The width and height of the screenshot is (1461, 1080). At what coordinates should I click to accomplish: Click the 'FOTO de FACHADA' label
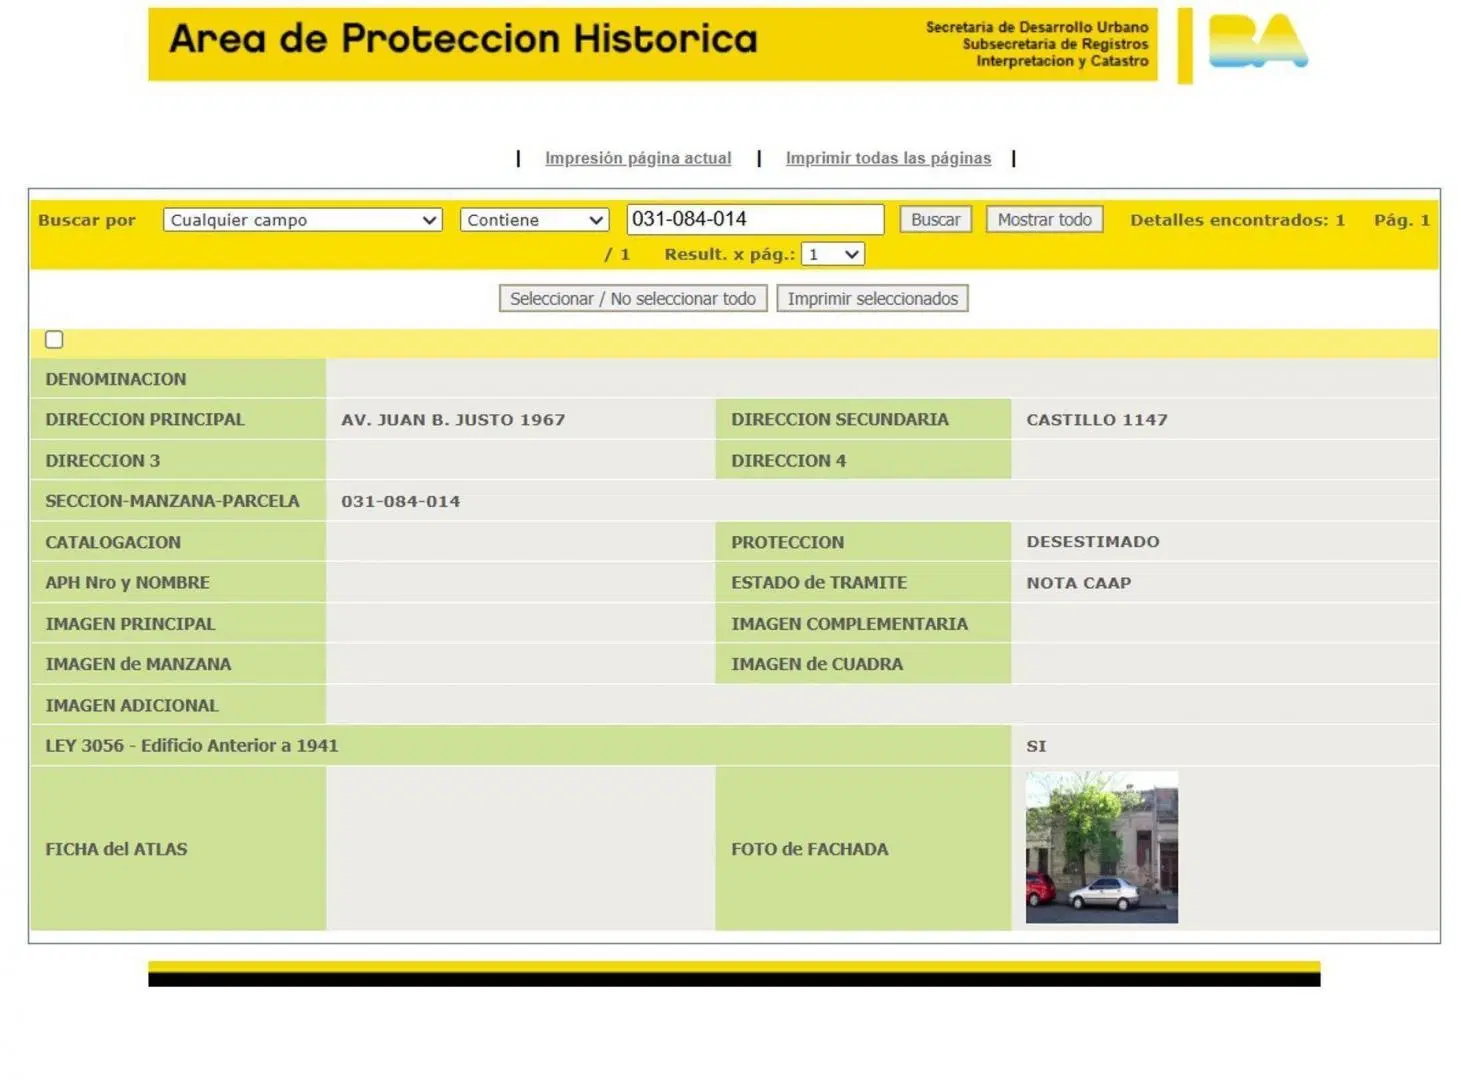click(x=809, y=849)
